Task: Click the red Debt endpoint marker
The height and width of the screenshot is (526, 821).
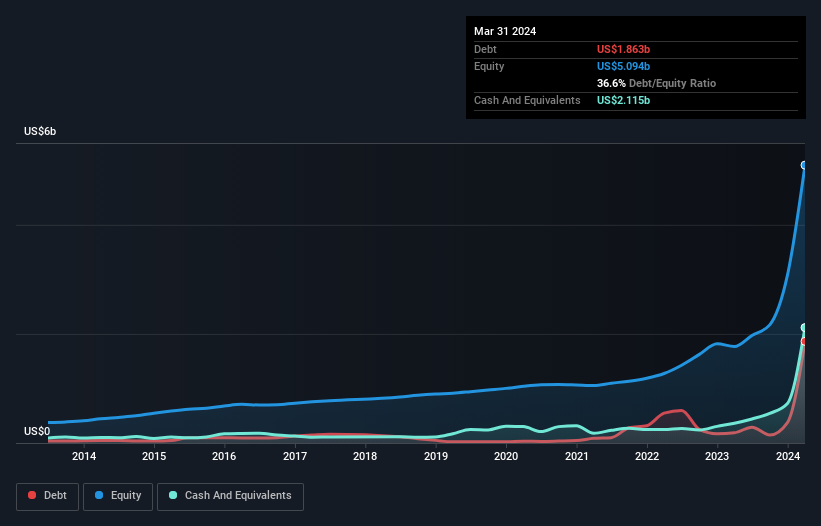Action: point(804,341)
